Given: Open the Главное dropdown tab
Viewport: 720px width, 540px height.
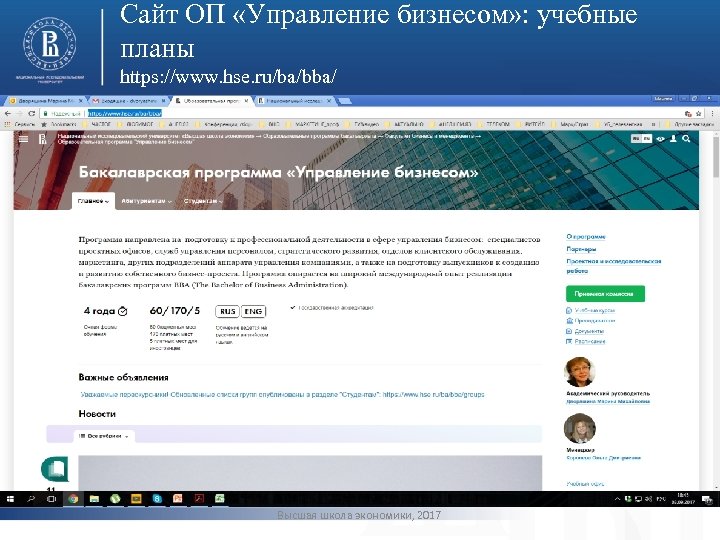Looking at the screenshot, I should 93,201.
